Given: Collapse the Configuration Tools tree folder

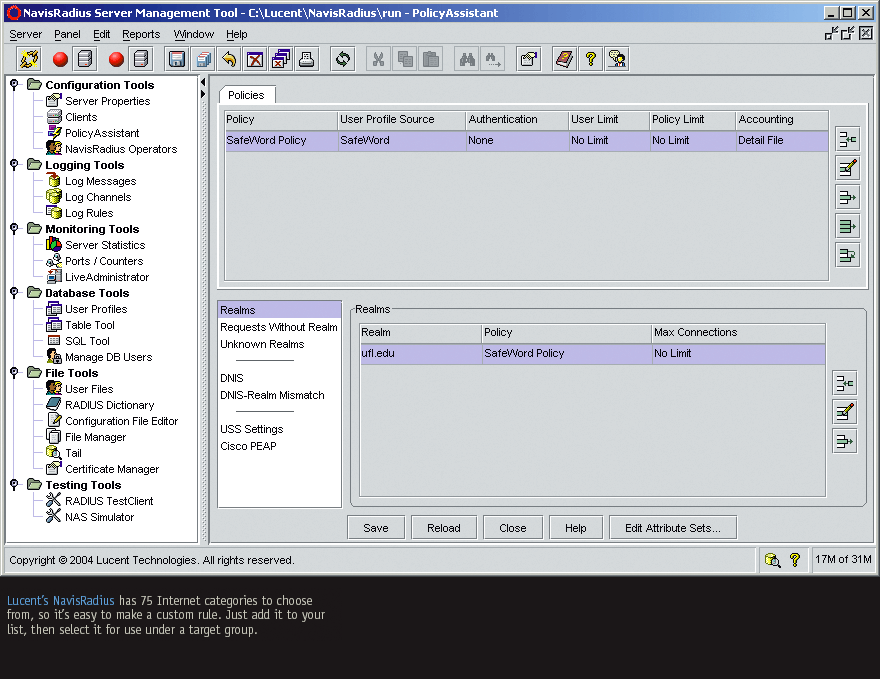Looking at the screenshot, I should click(x=14, y=85).
